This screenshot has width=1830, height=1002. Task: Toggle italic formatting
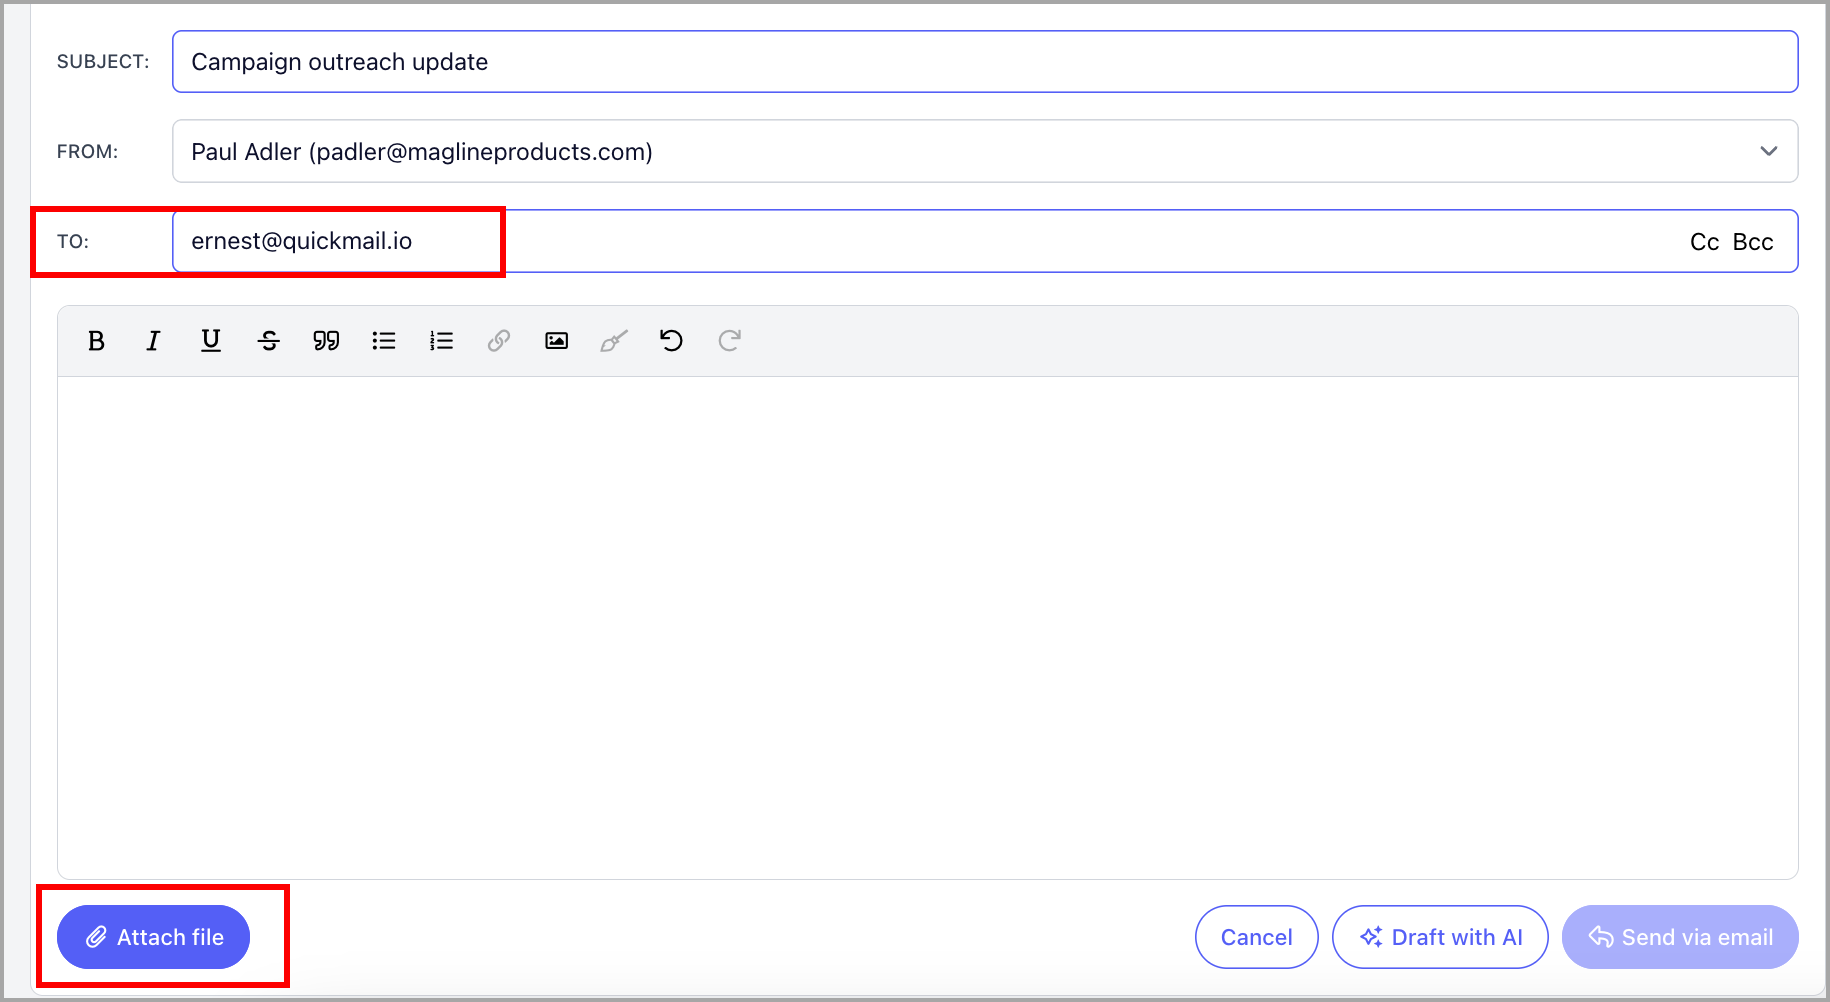(153, 341)
